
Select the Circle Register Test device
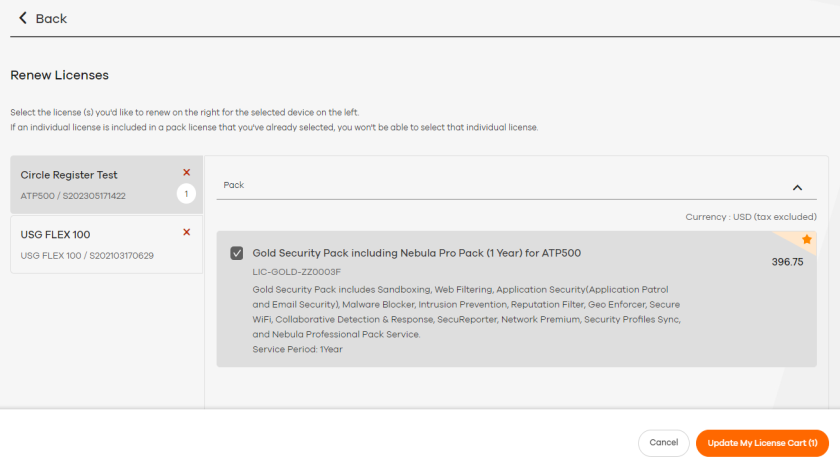tap(106, 185)
